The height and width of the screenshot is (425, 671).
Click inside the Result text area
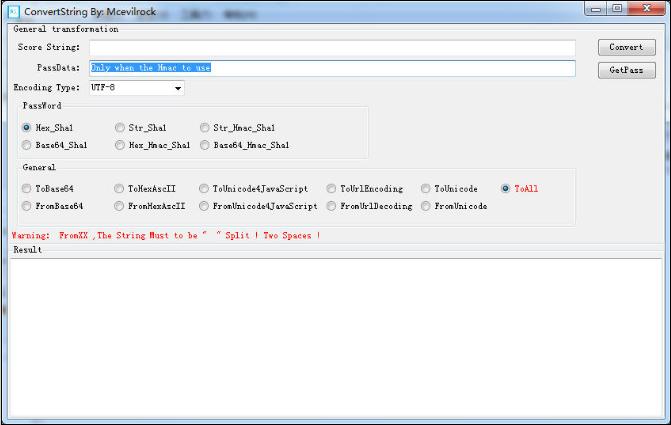336,338
